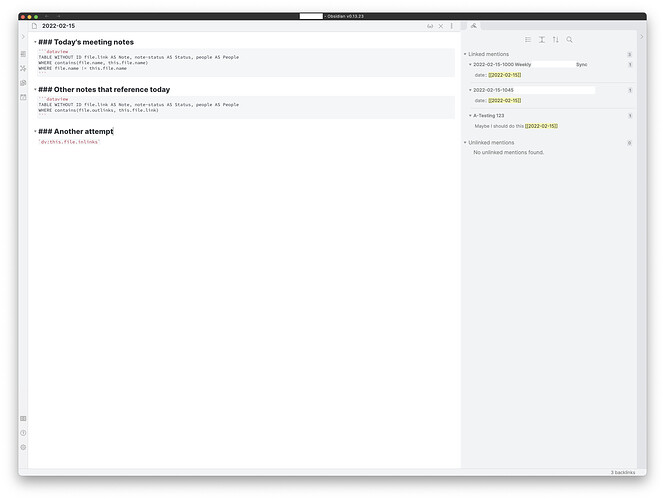The height and width of the screenshot is (500, 665).
Task: Close the 2022-02-15 note pane
Action: 441,26
